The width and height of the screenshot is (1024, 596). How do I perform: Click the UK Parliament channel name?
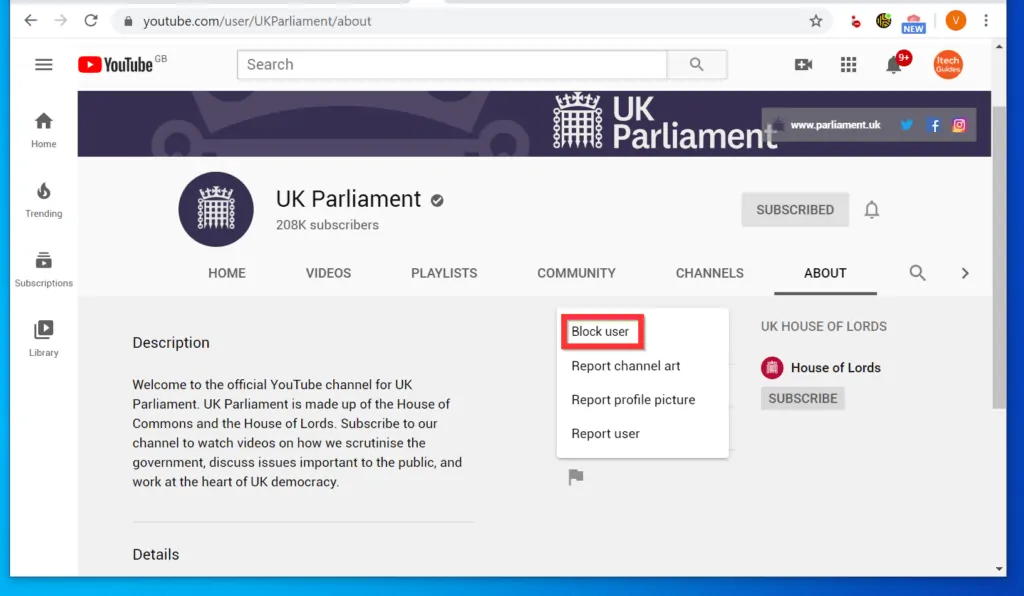[348, 198]
